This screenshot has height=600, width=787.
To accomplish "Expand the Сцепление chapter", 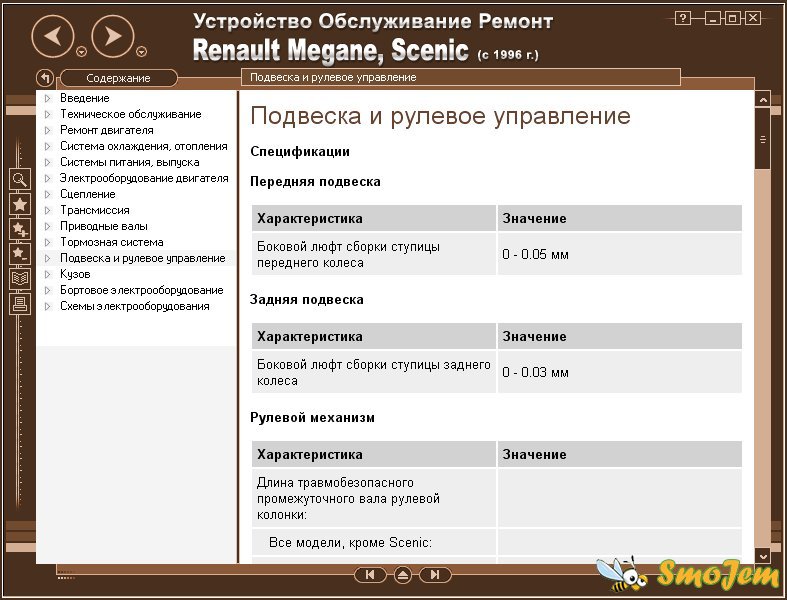I will click(48, 194).
